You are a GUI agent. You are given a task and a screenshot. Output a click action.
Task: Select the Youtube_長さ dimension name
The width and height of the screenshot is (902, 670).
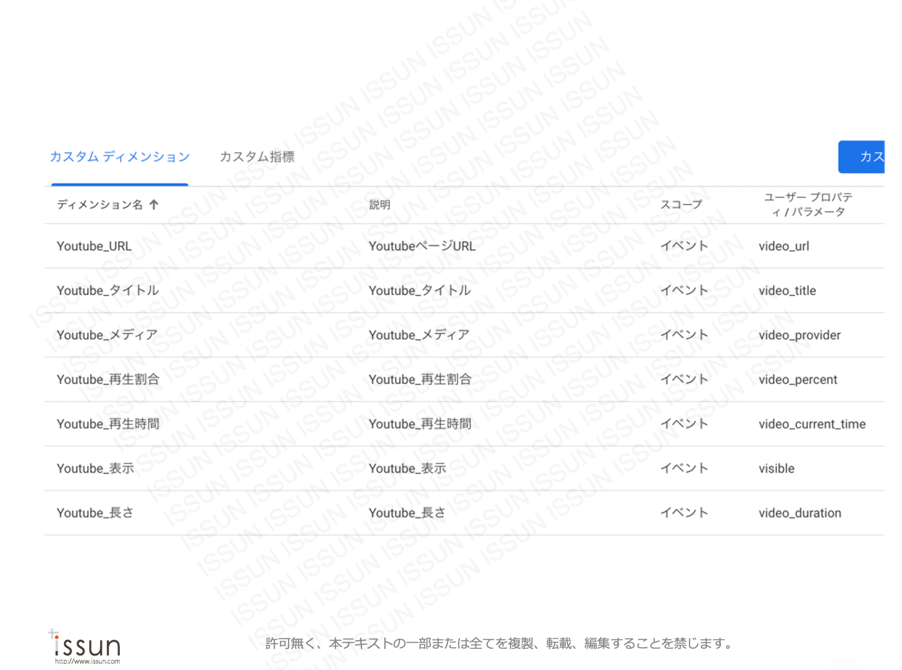(x=95, y=513)
